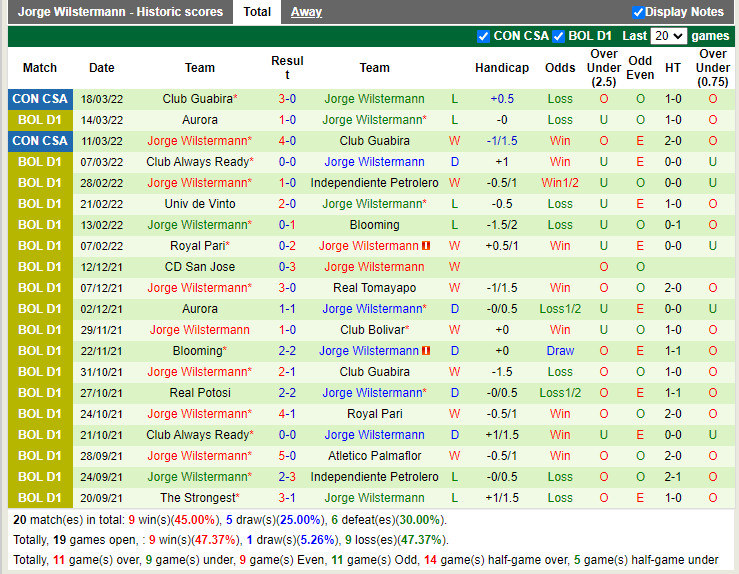Open Real Tomayapo team link
Image resolution: width=739 pixels, height=574 pixels.
[x=374, y=288]
